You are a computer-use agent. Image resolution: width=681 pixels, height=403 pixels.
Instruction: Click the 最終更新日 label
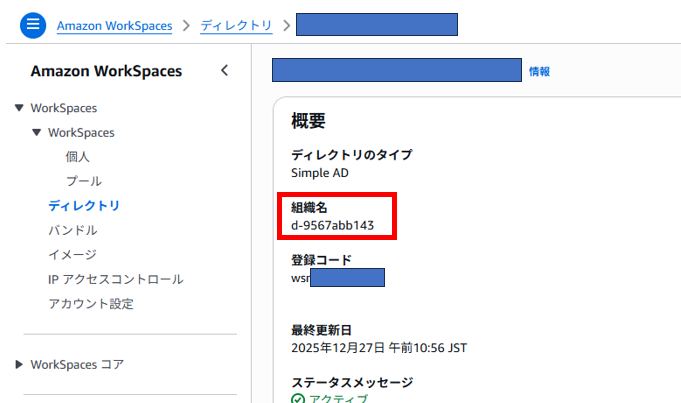[x=321, y=330]
